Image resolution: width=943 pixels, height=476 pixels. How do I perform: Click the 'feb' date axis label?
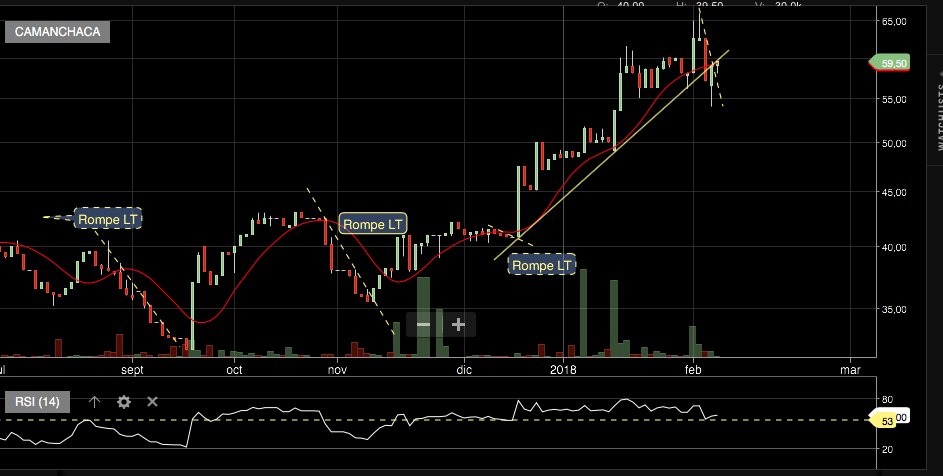click(x=693, y=369)
